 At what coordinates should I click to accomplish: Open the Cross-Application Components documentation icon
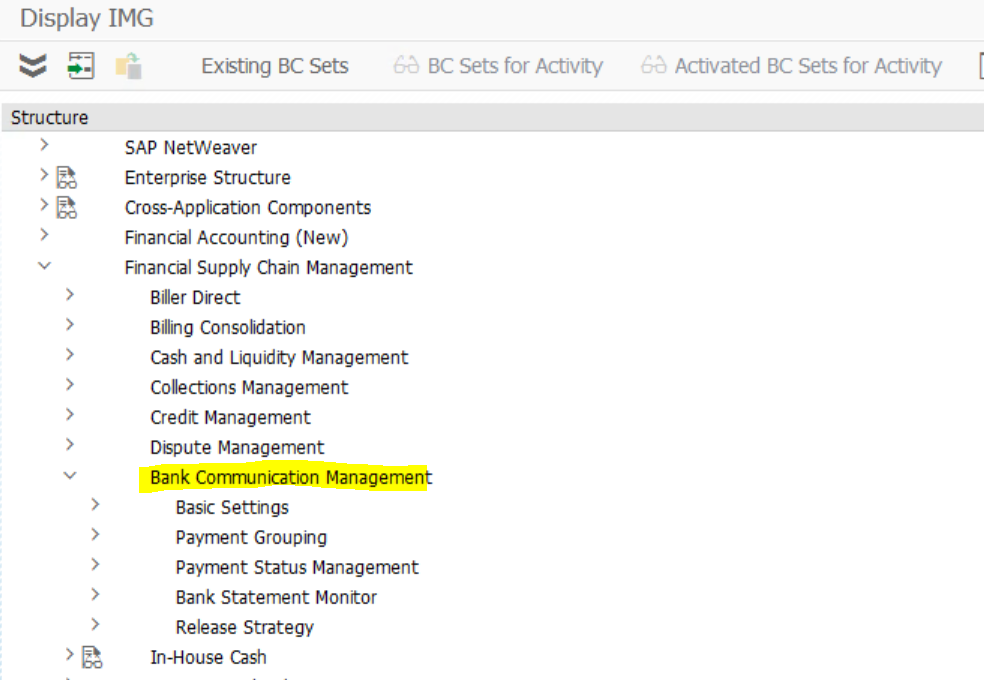[x=67, y=208]
